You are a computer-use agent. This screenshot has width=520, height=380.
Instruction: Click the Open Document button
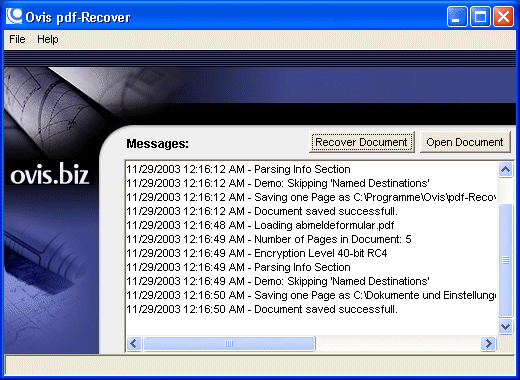465,142
